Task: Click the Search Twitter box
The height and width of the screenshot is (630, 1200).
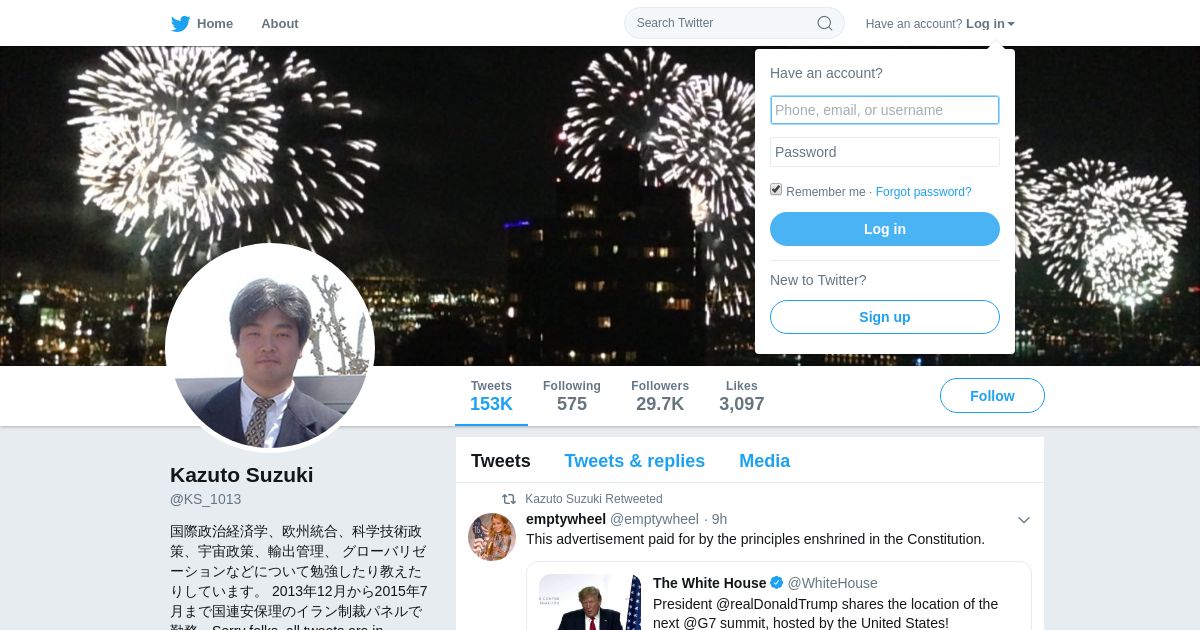Action: pos(734,23)
